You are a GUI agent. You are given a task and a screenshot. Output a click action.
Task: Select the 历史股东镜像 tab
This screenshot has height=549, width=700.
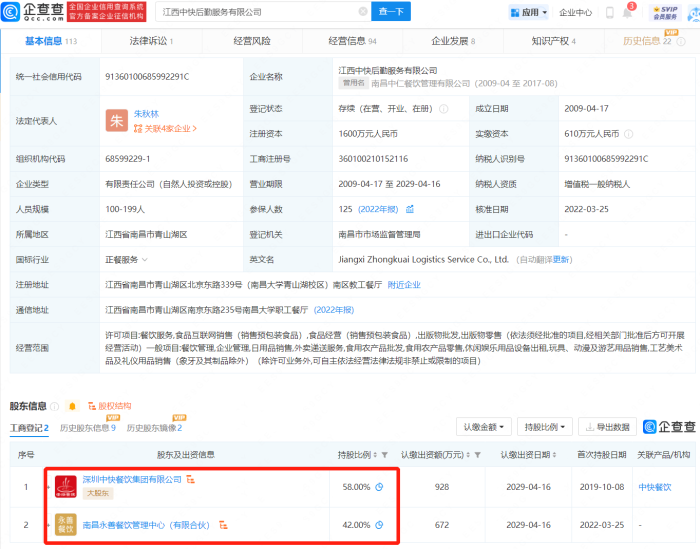(x=154, y=428)
